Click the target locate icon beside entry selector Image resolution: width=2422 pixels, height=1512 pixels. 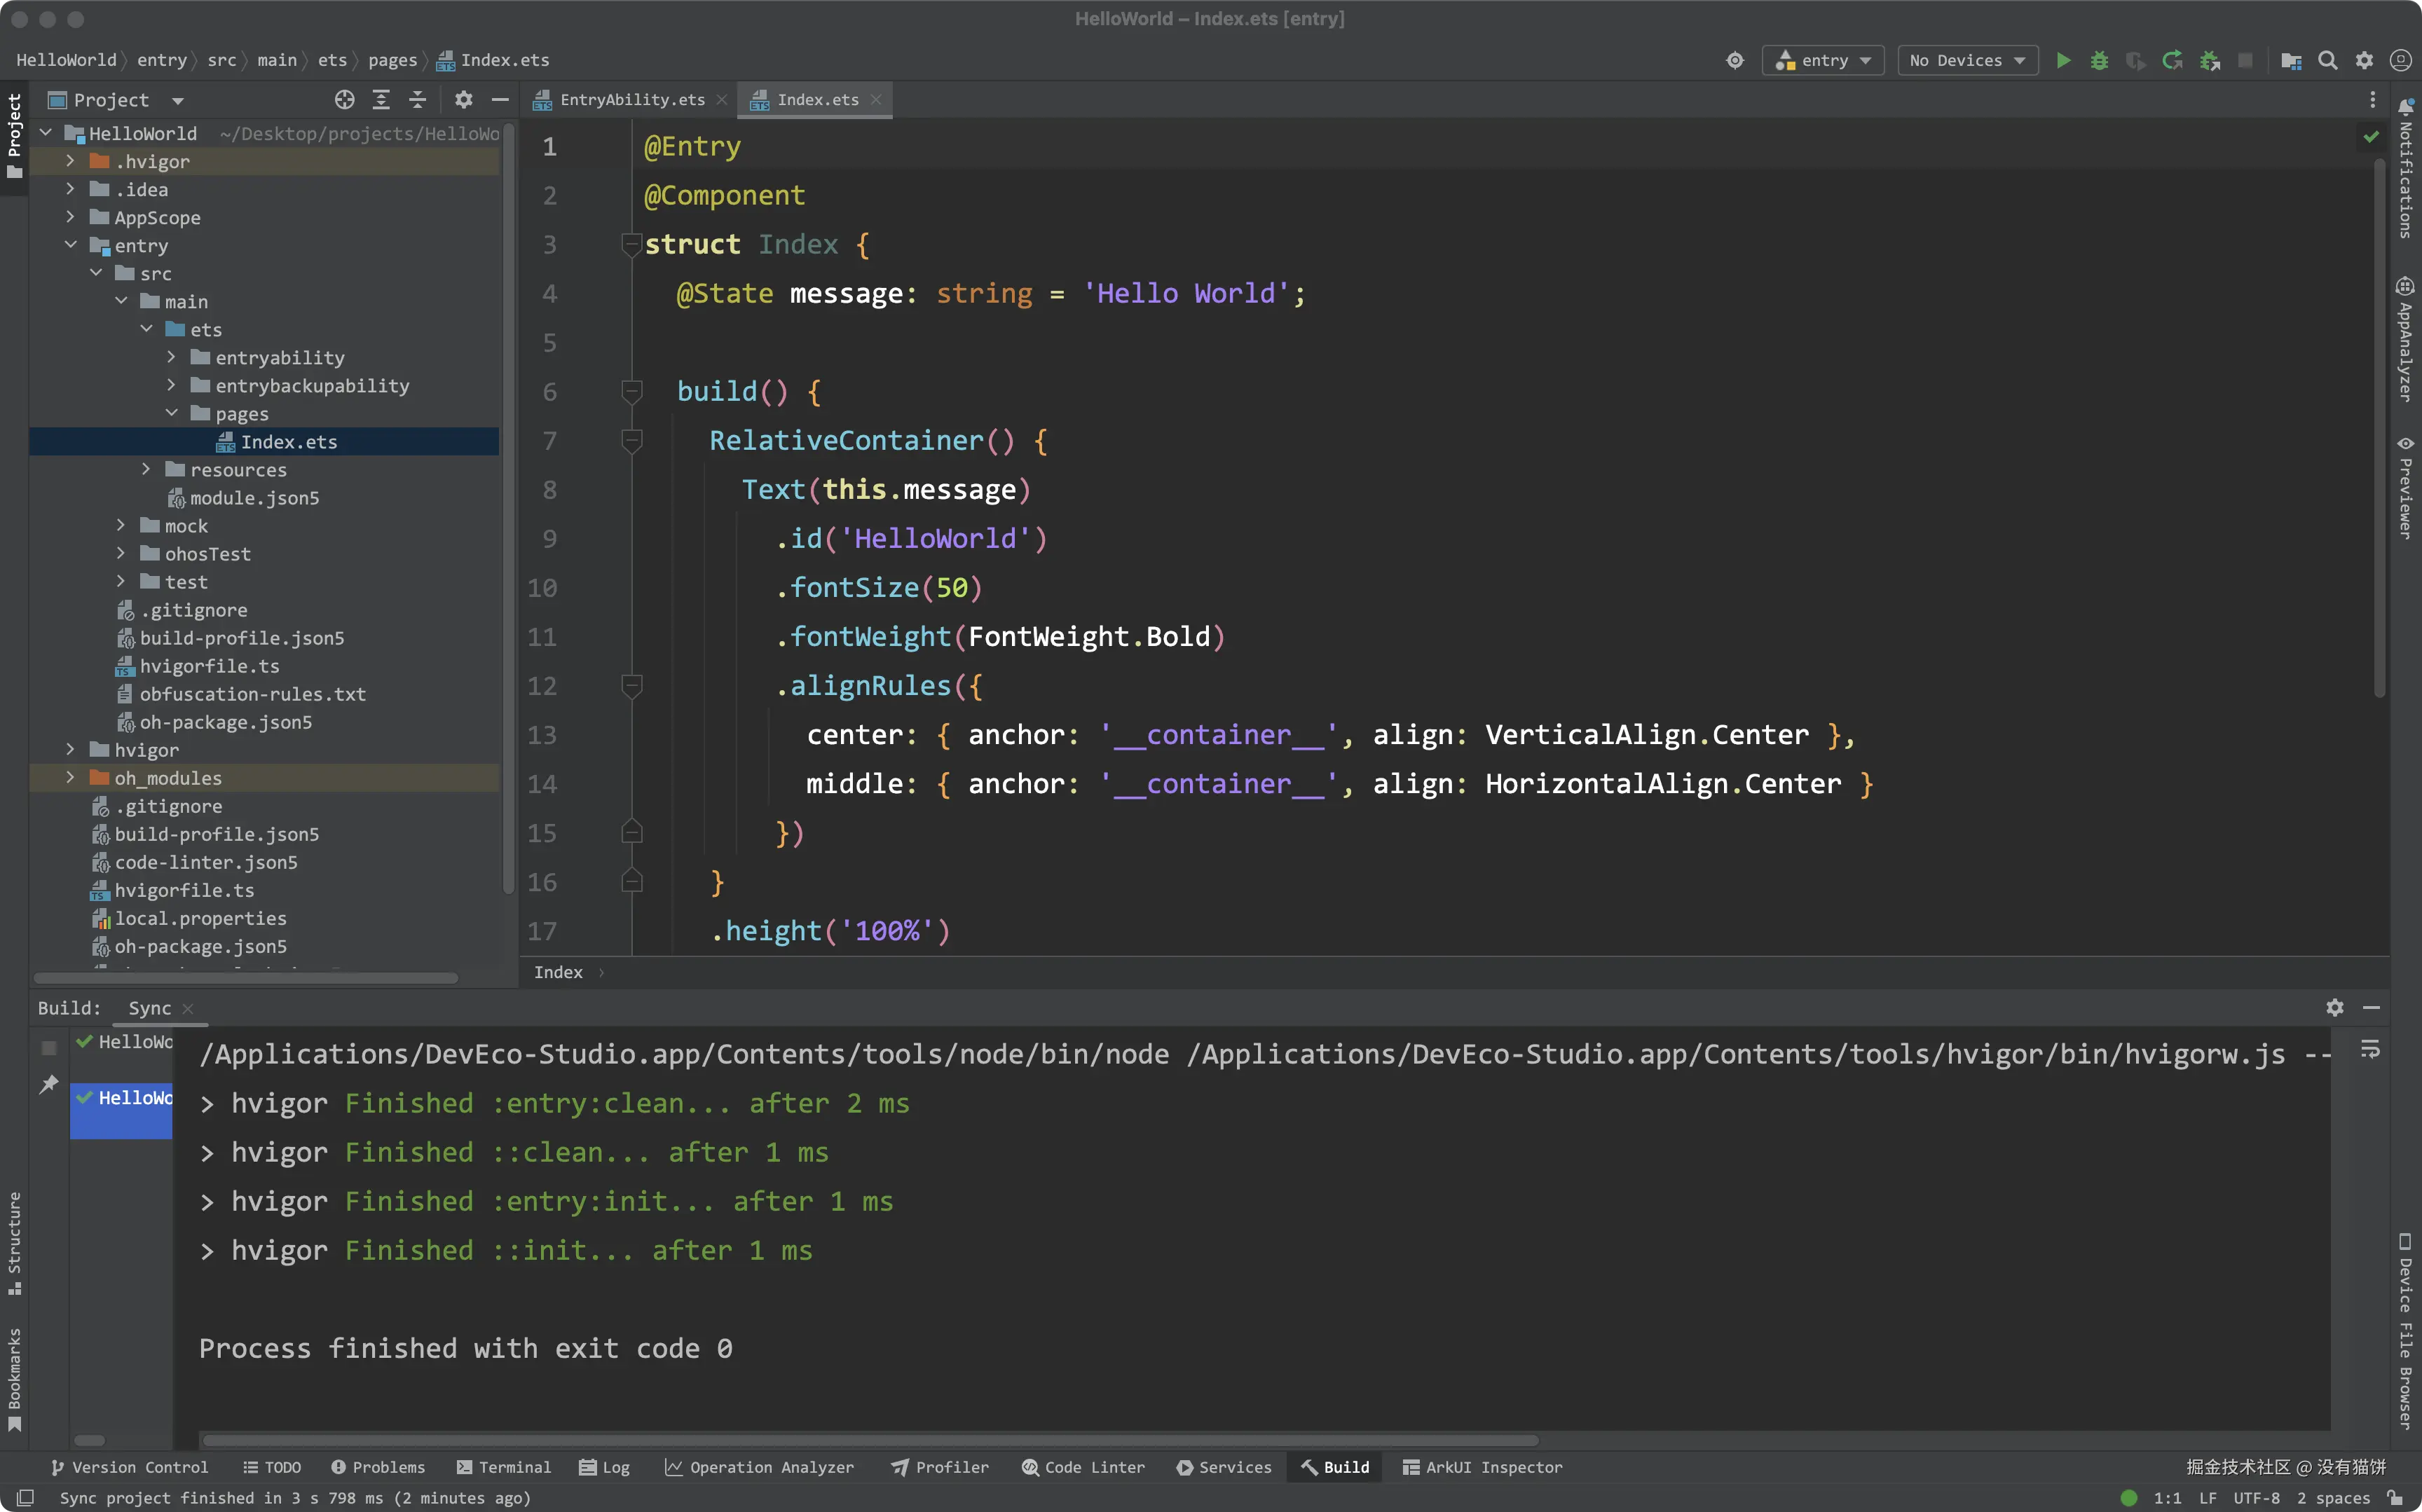tap(1735, 61)
